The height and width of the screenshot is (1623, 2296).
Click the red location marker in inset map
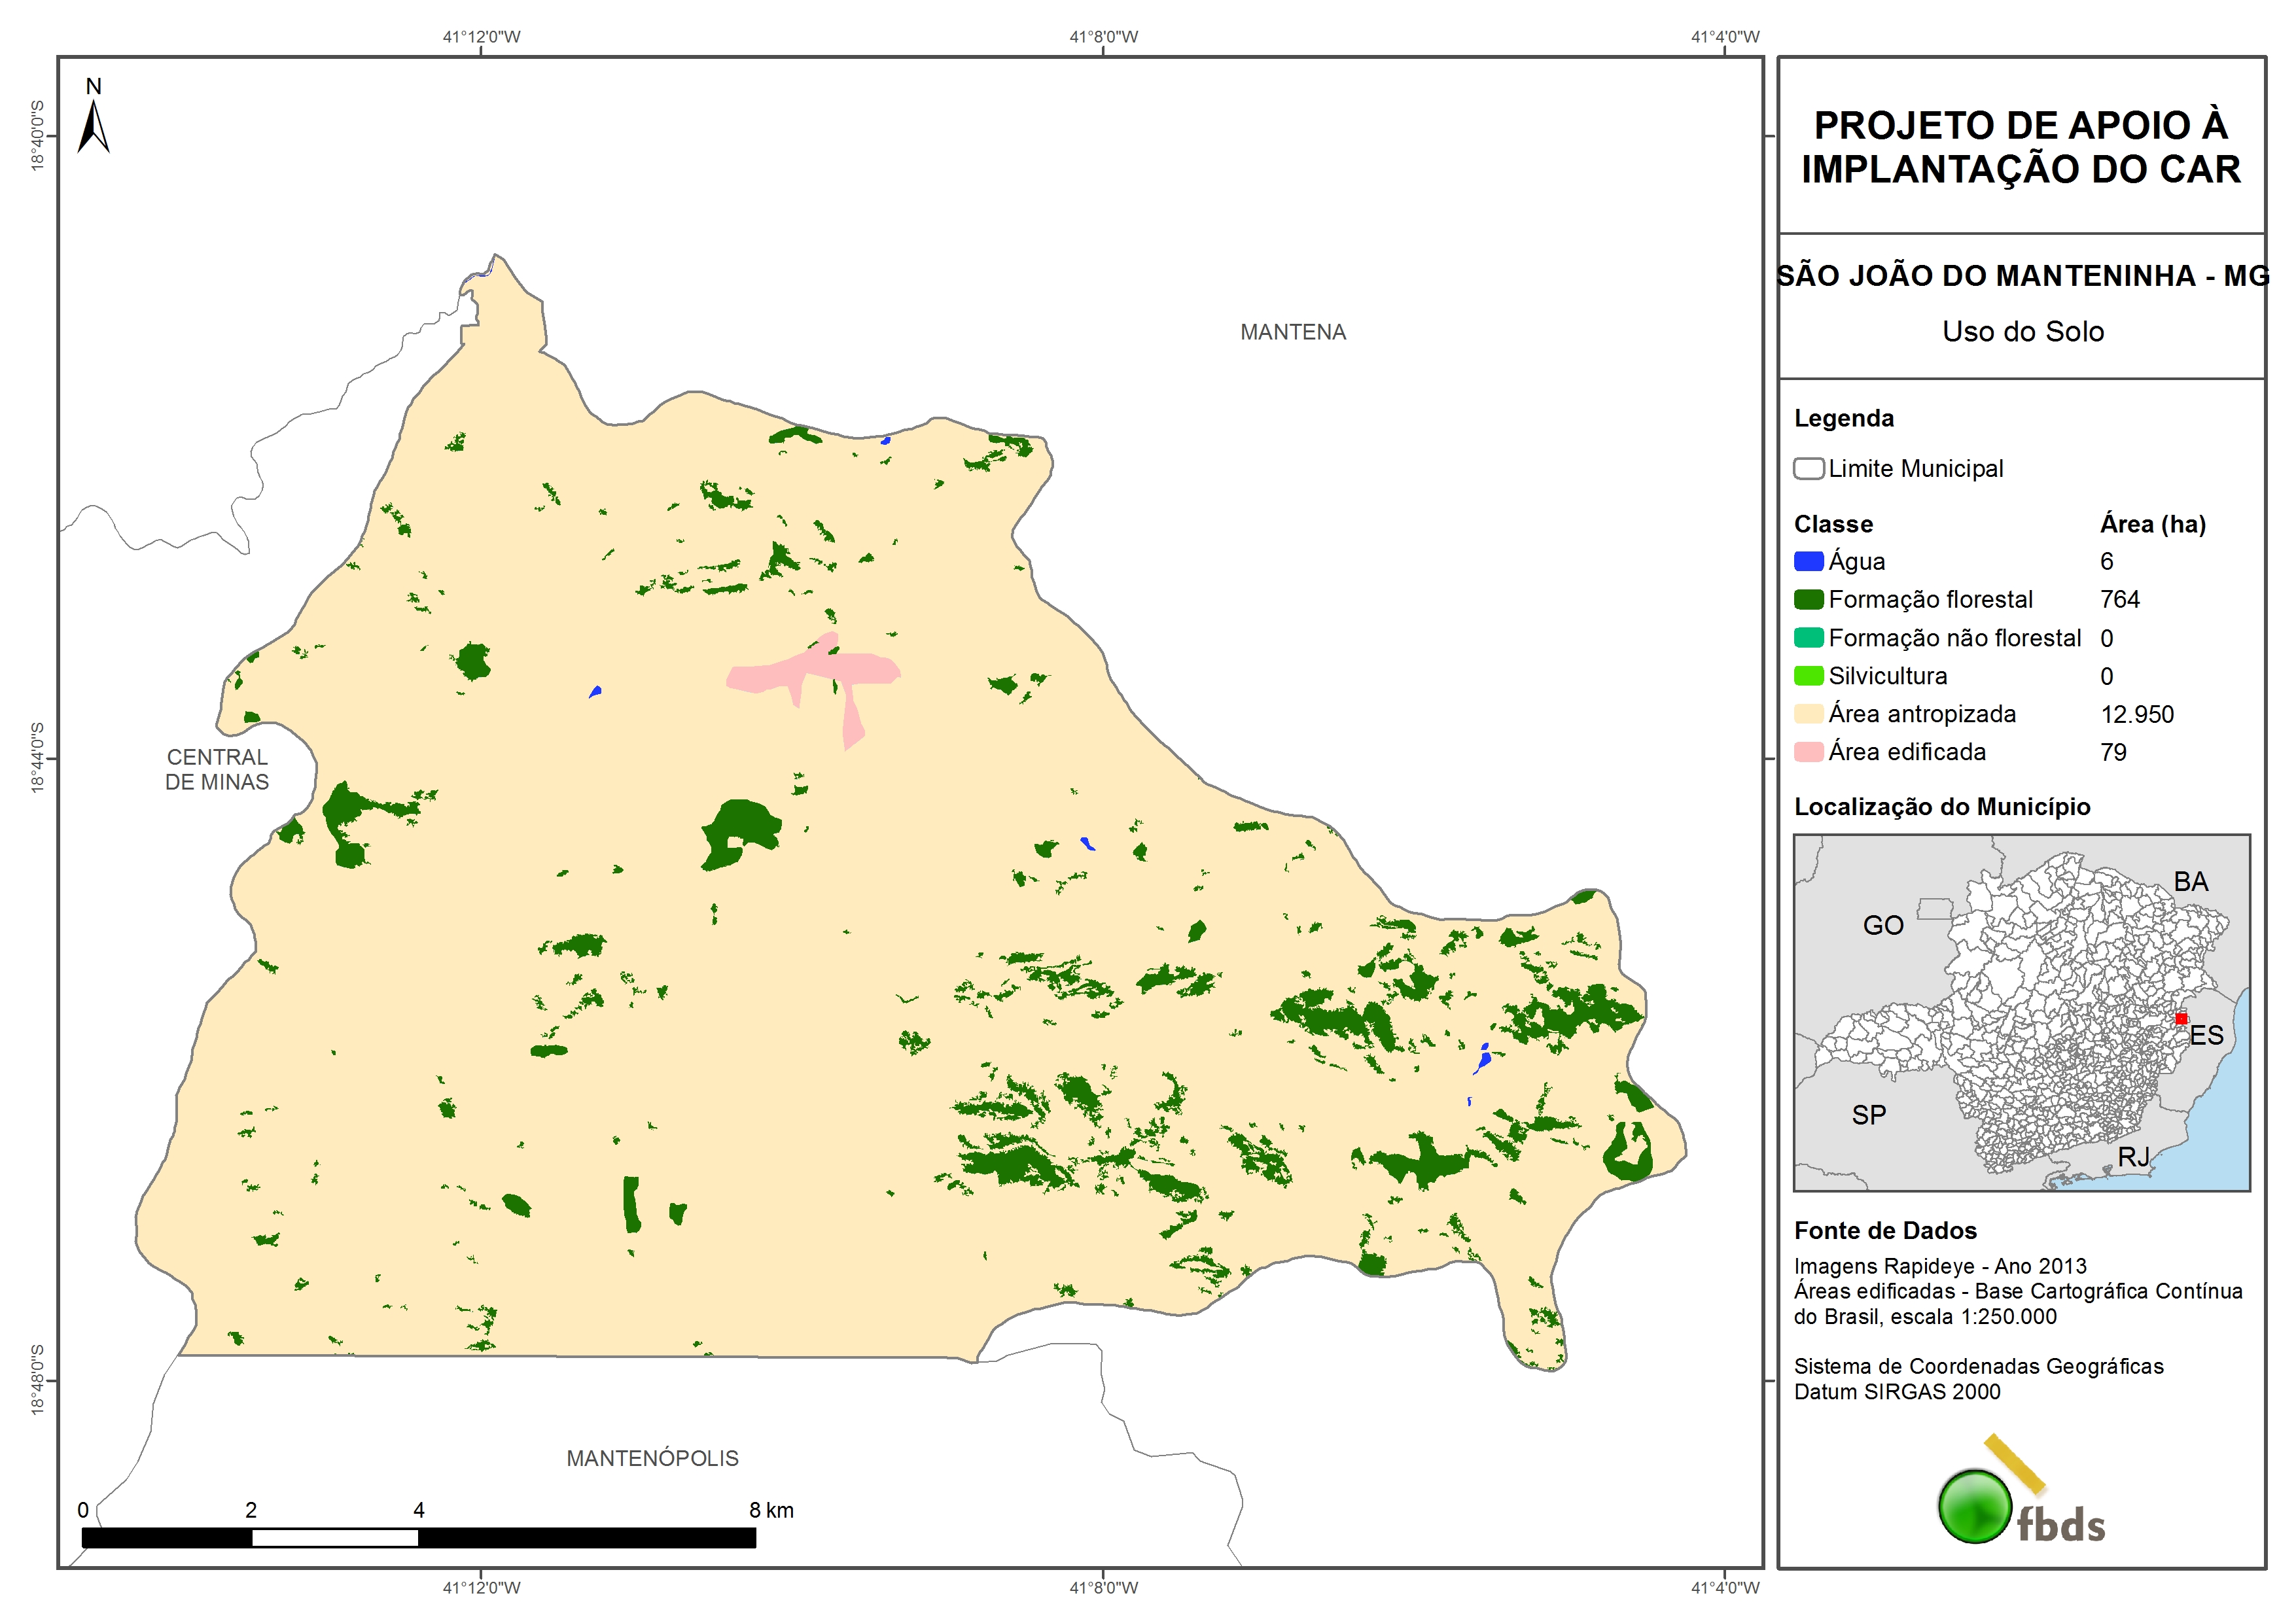[2181, 1019]
